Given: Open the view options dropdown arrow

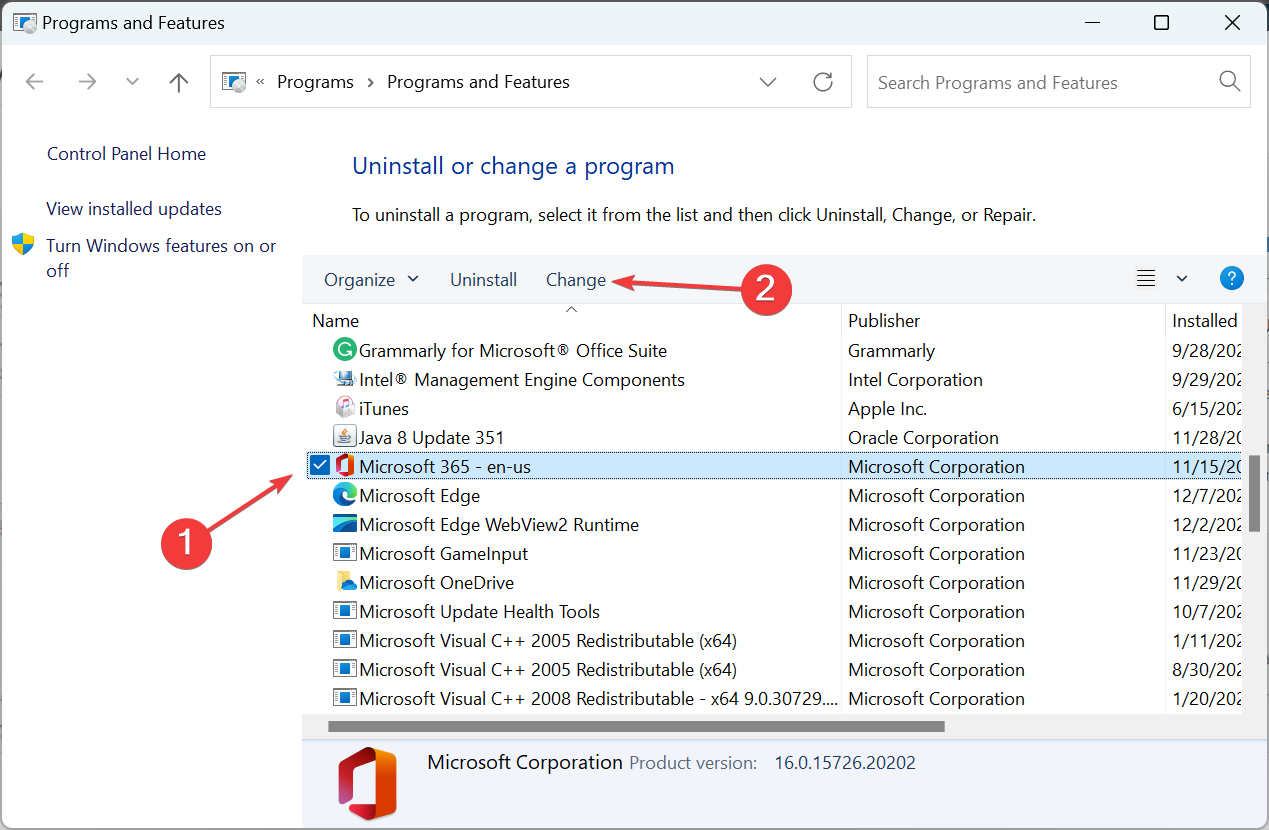Looking at the screenshot, I should (x=1182, y=279).
